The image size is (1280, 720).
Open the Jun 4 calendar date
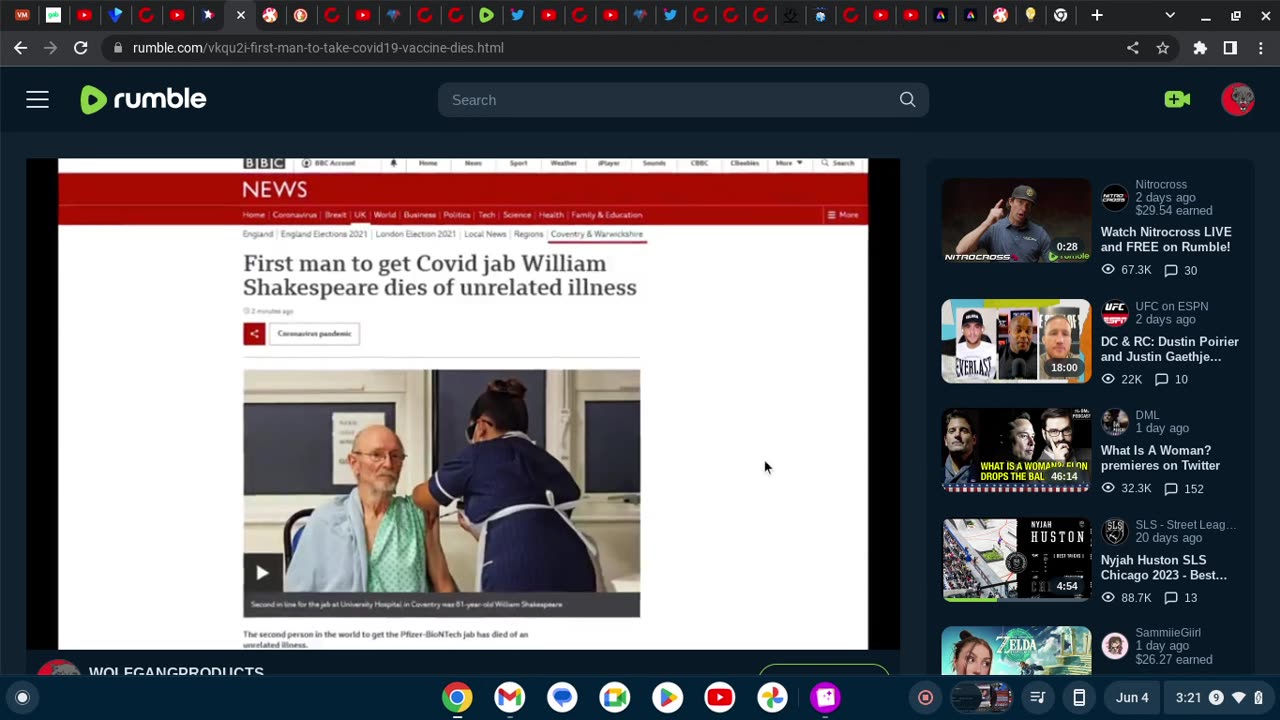click(x=1132, y=697)
